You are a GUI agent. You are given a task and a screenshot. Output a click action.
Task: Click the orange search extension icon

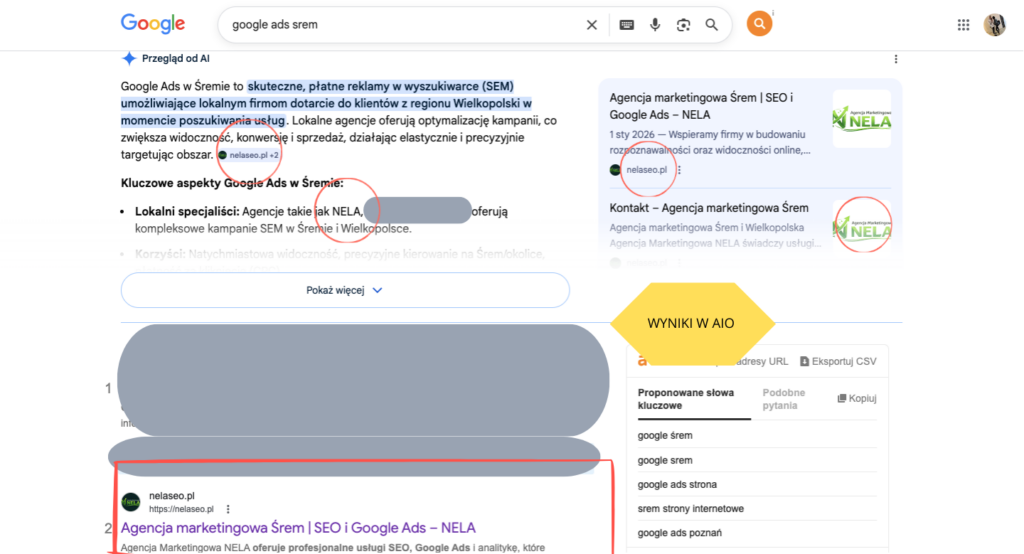tap(759, 24)
